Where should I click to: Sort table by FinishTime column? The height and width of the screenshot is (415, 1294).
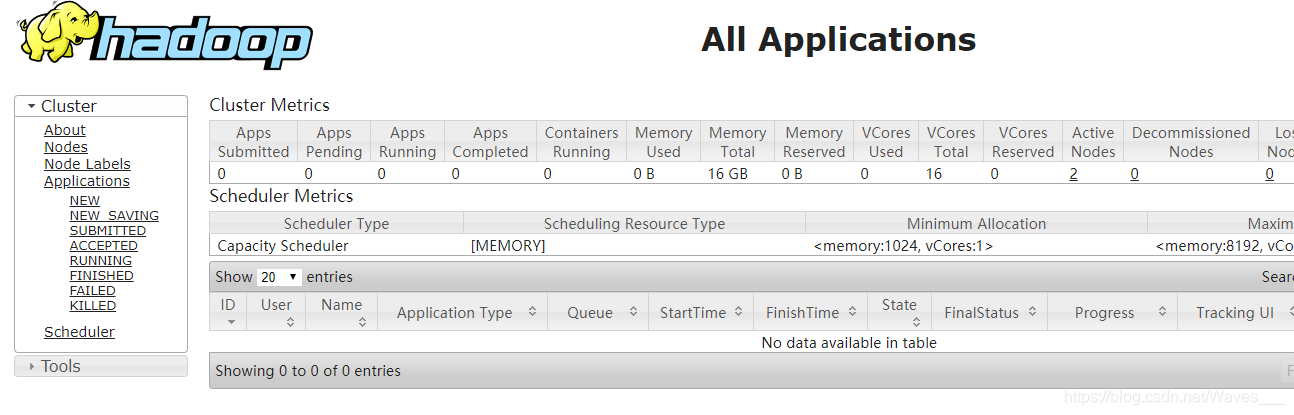coord(810,312)
